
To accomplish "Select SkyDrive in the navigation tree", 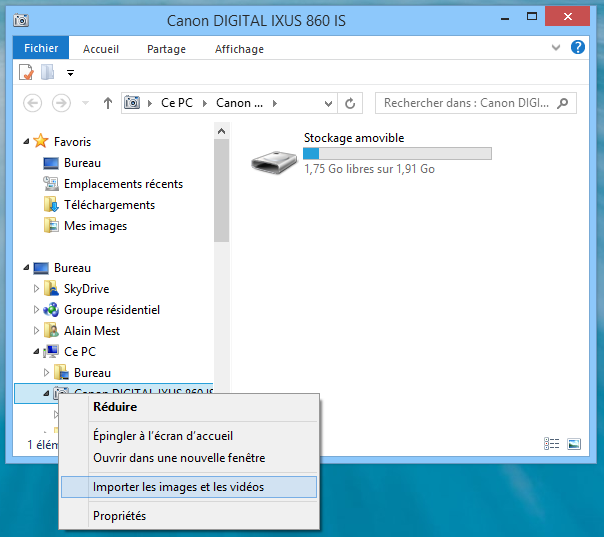I will (86, 289).
